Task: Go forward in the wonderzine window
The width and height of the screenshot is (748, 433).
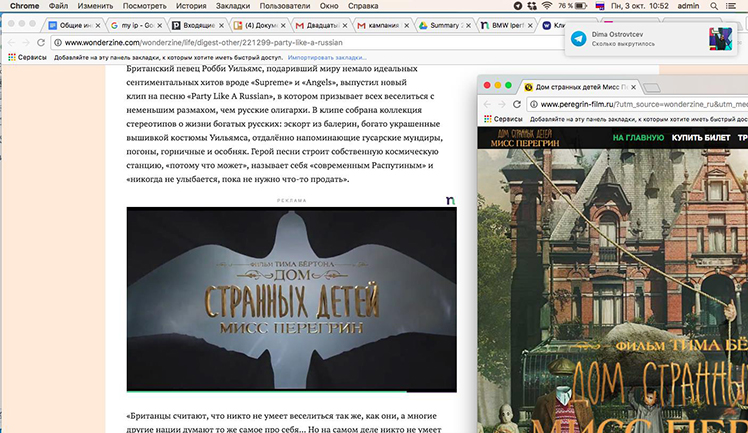Action: [26, 42]
